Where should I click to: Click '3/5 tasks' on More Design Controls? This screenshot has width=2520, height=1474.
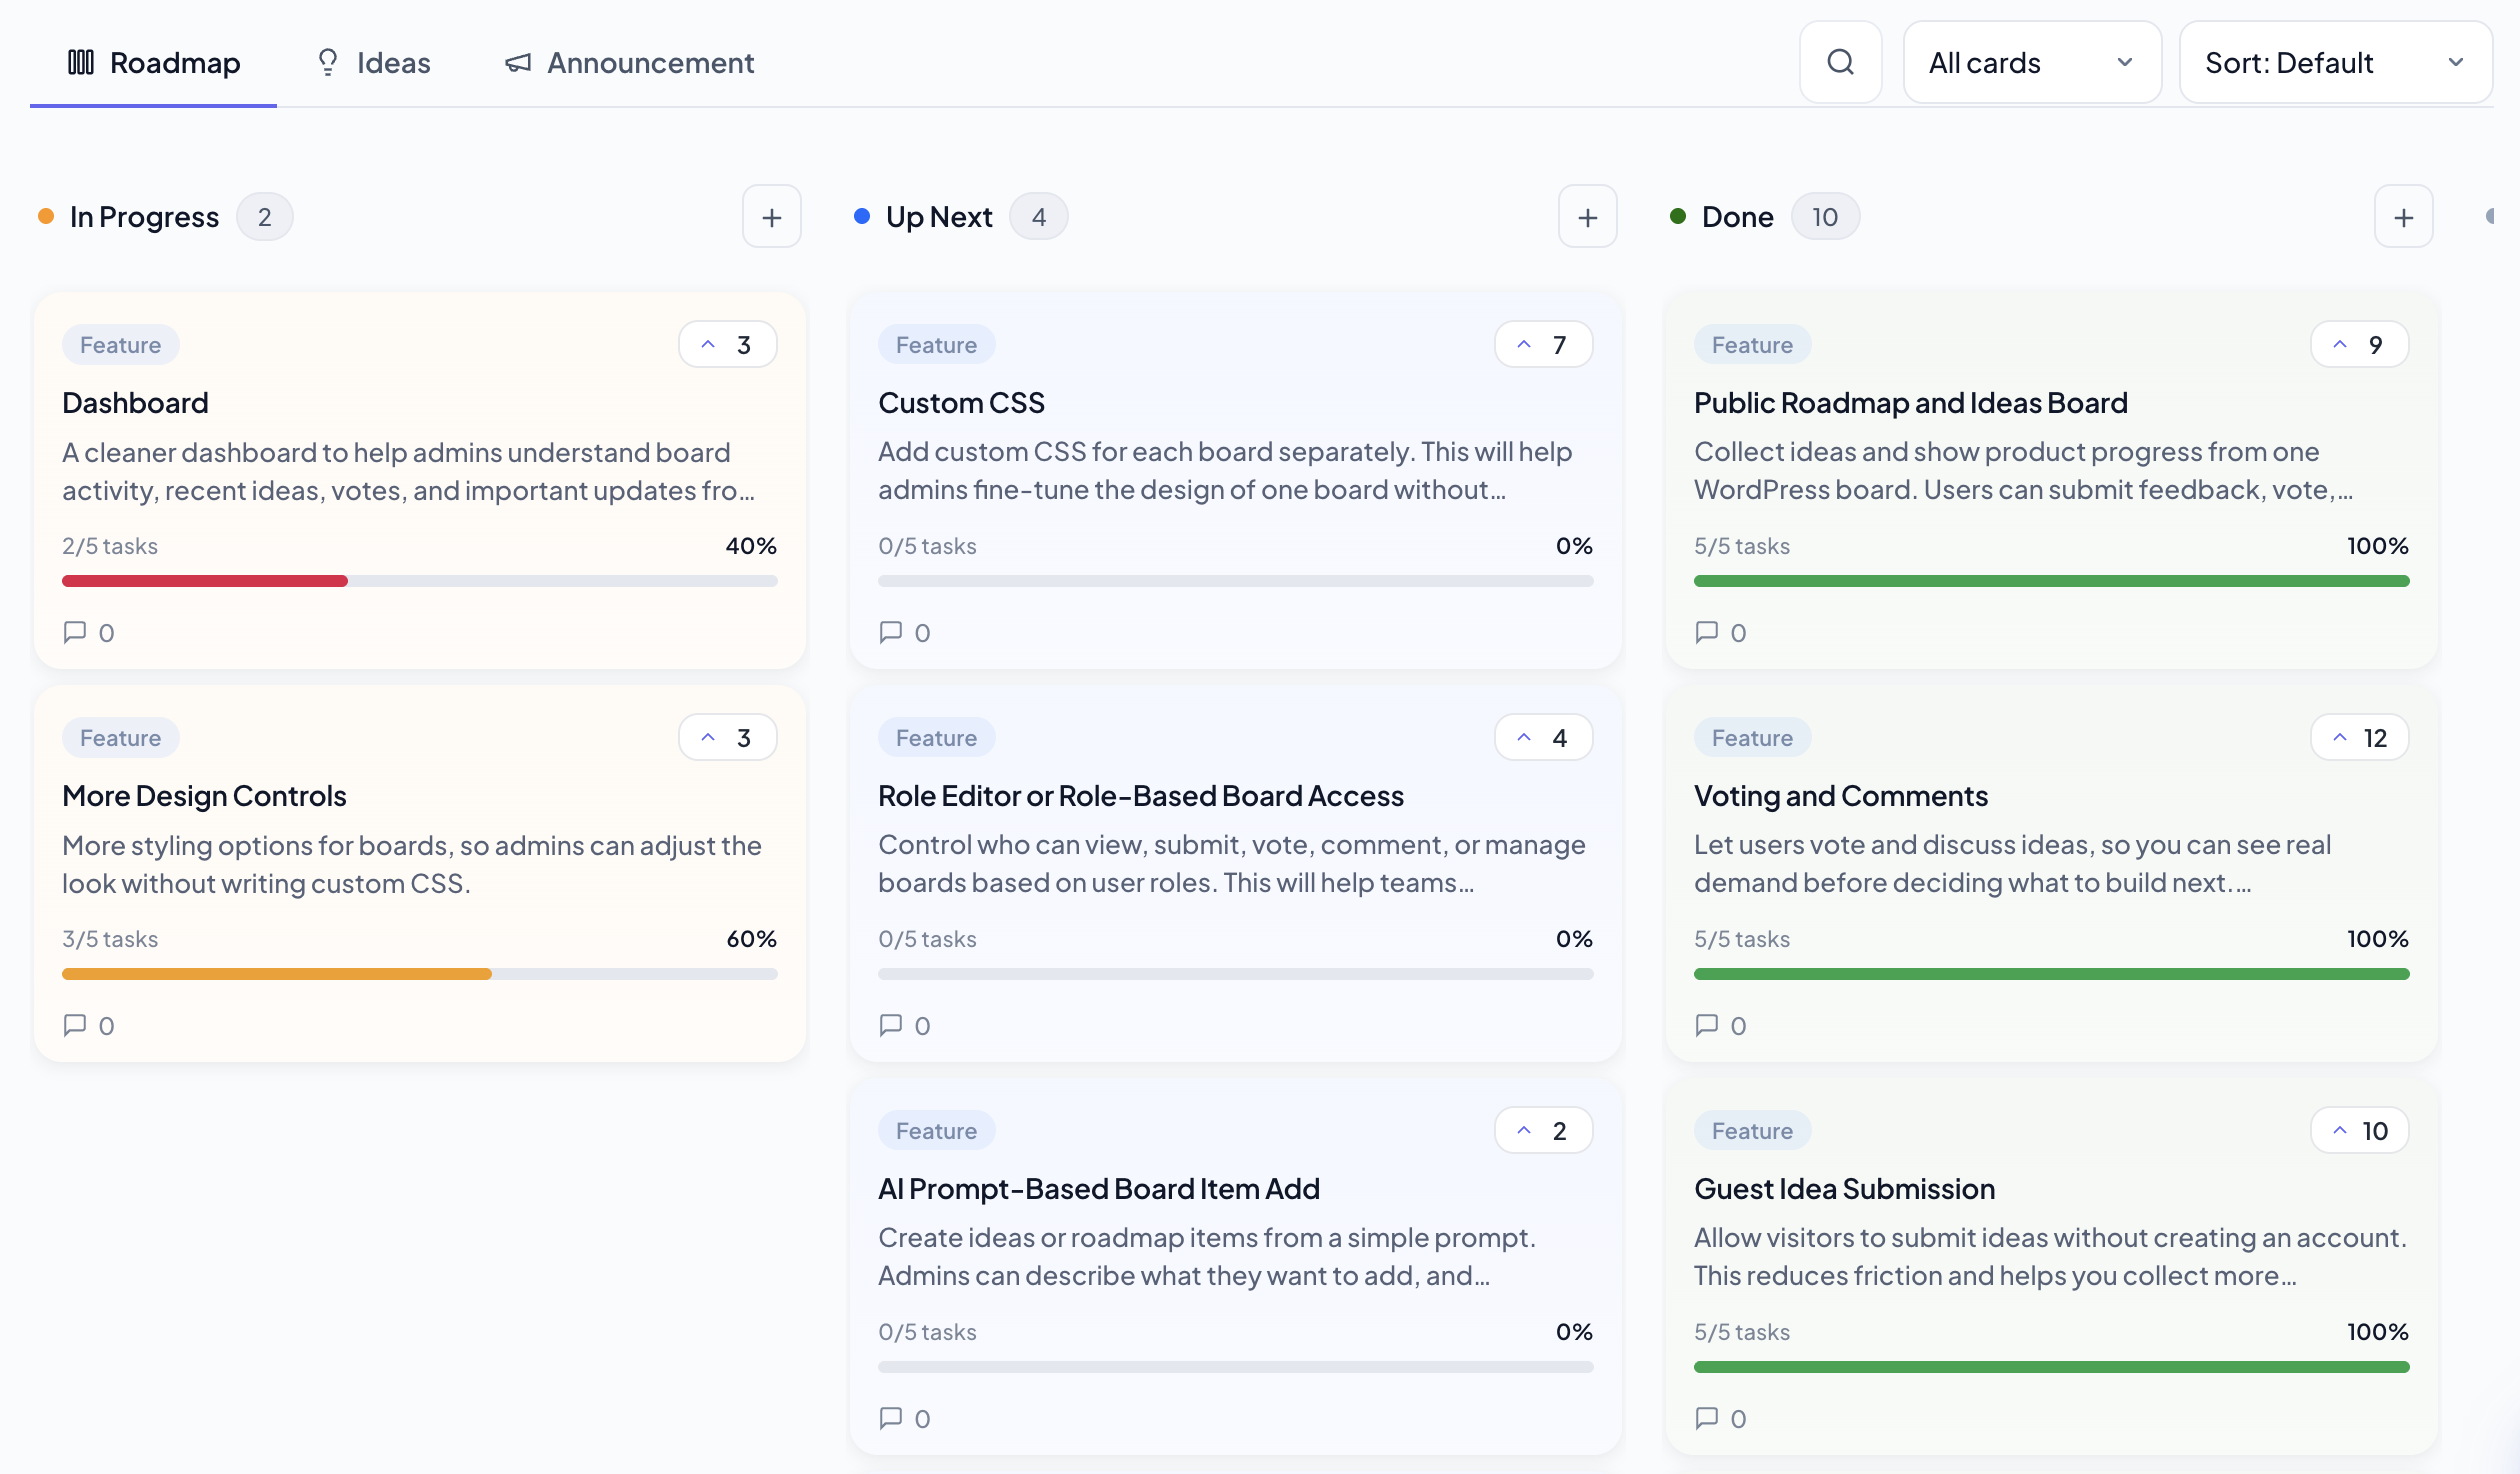click(x=110, y=939)
